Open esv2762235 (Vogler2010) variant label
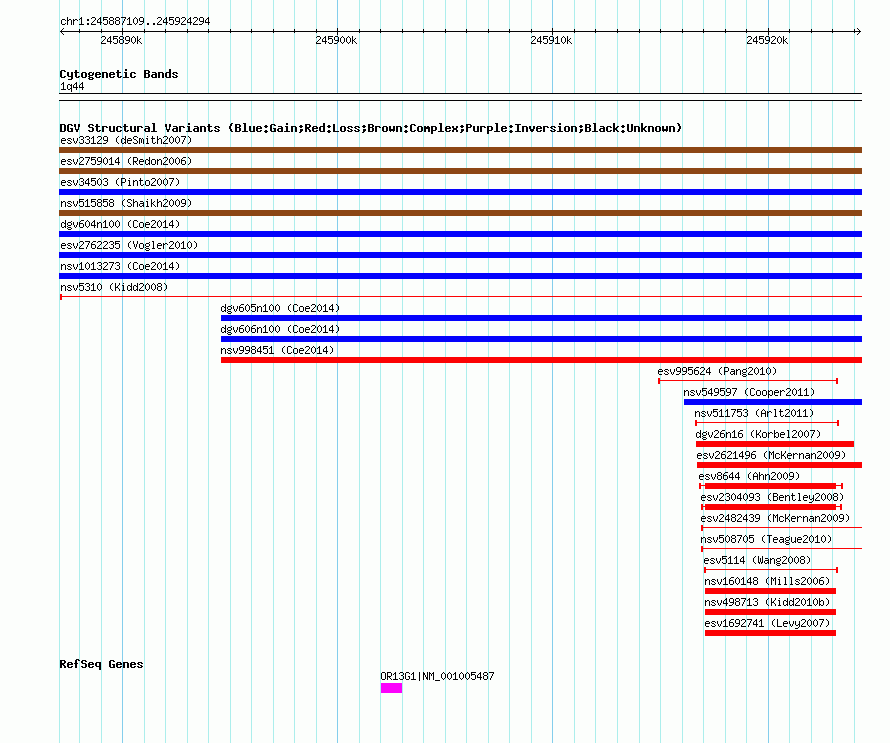 click(129, 245)
